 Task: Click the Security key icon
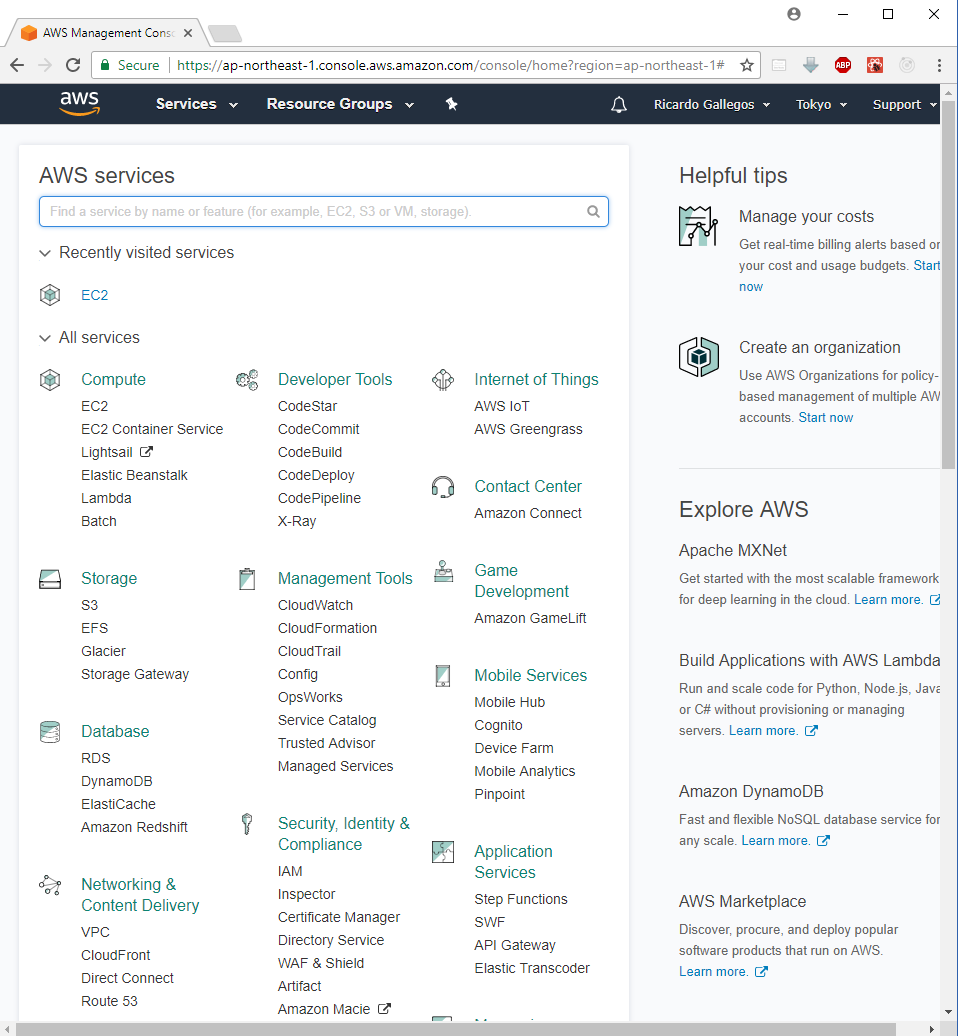pos(246,824)
